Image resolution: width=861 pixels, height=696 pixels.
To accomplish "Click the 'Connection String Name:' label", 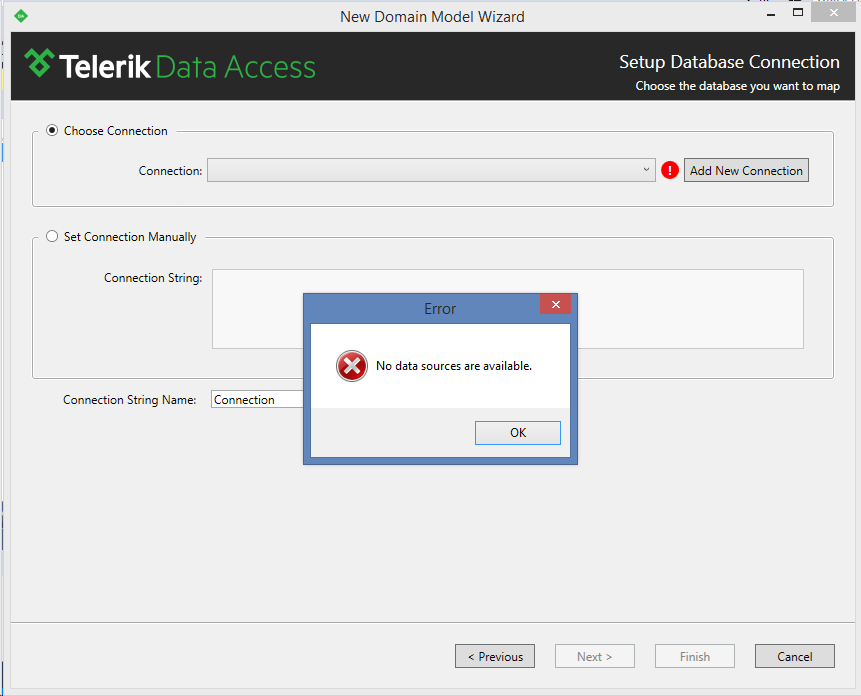I will [x=130, y=400].
